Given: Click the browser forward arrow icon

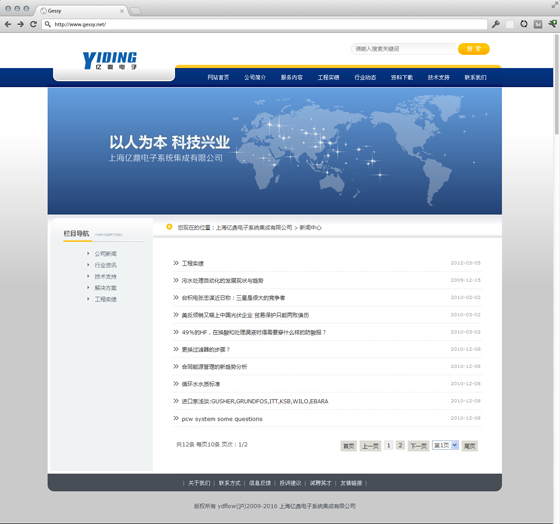Looking at the screenshot, I should pos(21,24).
